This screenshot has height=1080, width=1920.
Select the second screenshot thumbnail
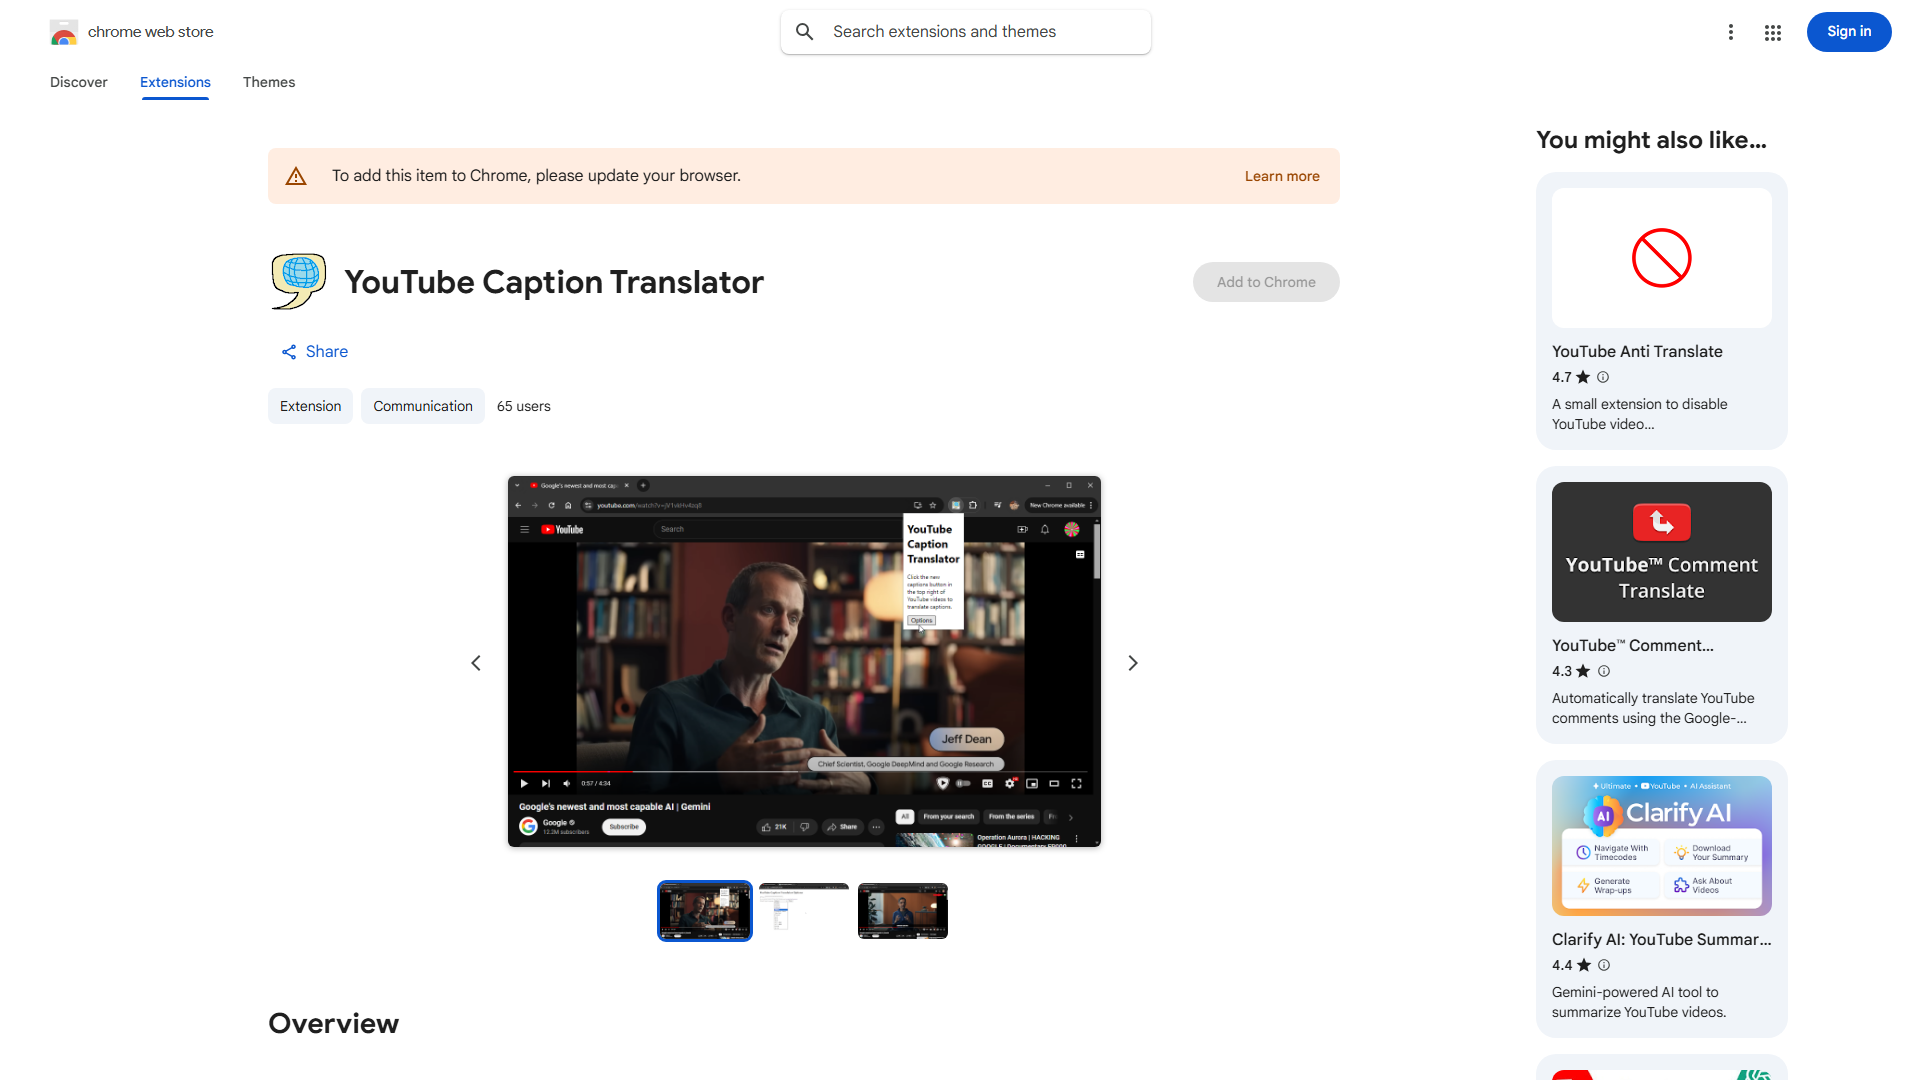[x=803, y=910]
